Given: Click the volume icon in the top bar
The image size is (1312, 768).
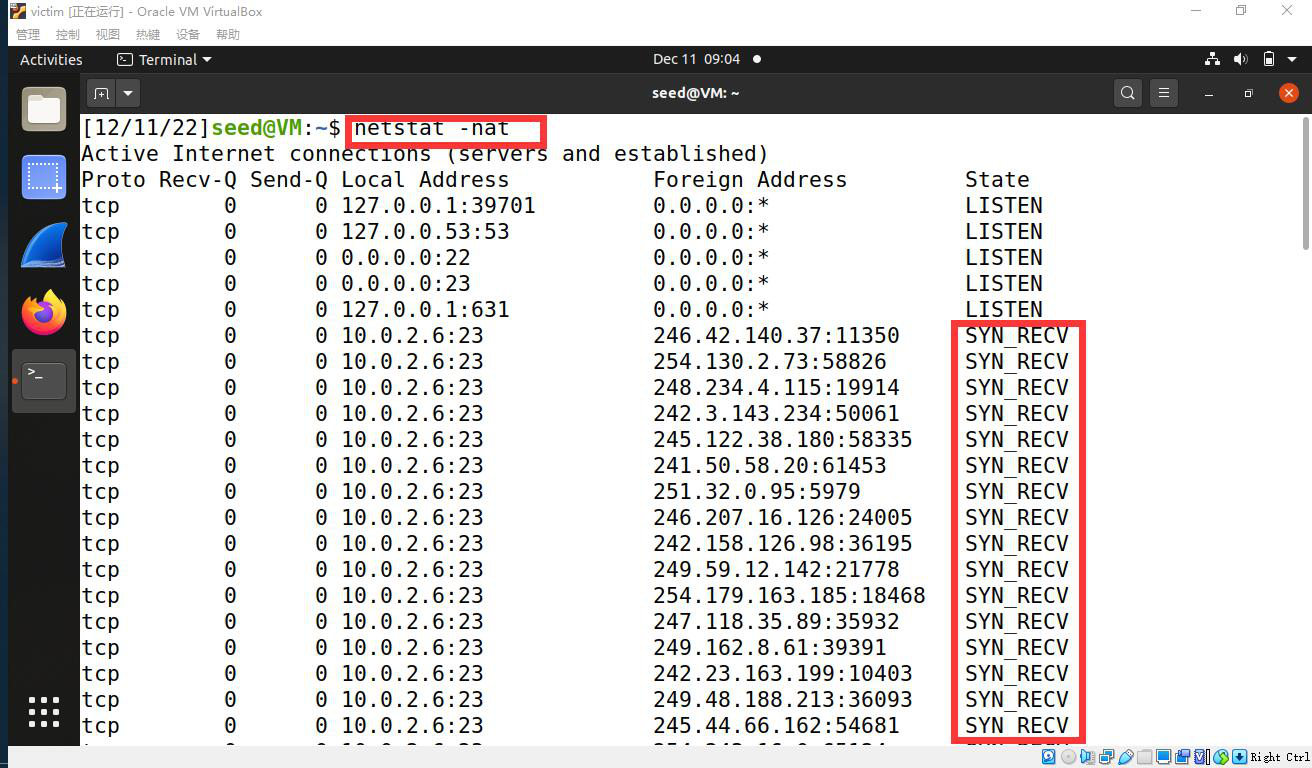Looking at the screenshot, I should pyautogui.click(x=1240, y=59).
